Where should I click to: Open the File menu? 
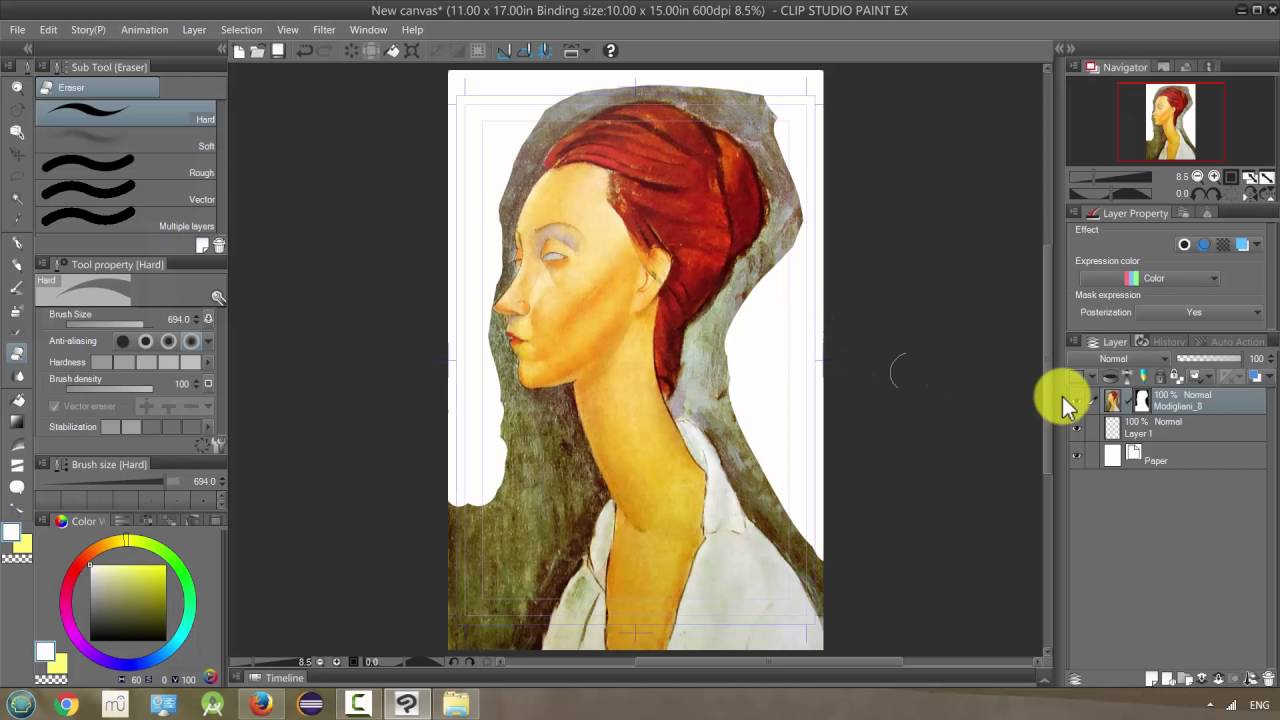(17, 30)
